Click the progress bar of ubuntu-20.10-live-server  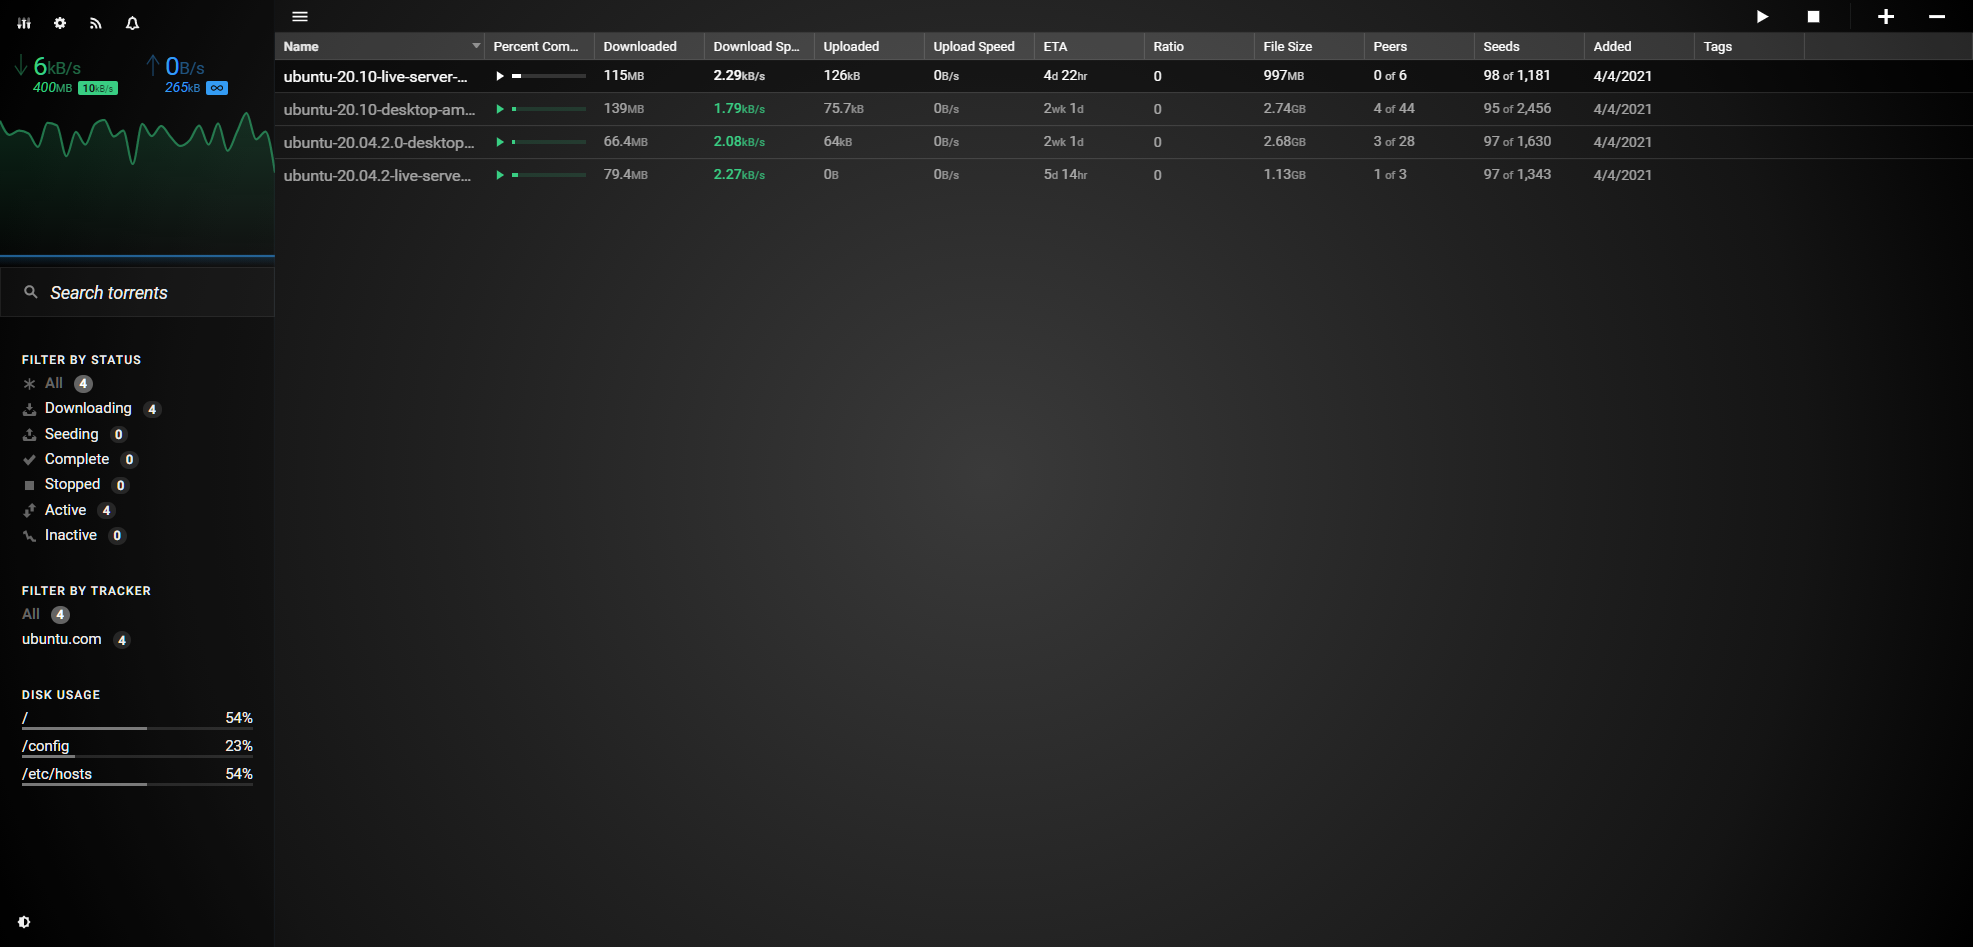coord(548,76)
